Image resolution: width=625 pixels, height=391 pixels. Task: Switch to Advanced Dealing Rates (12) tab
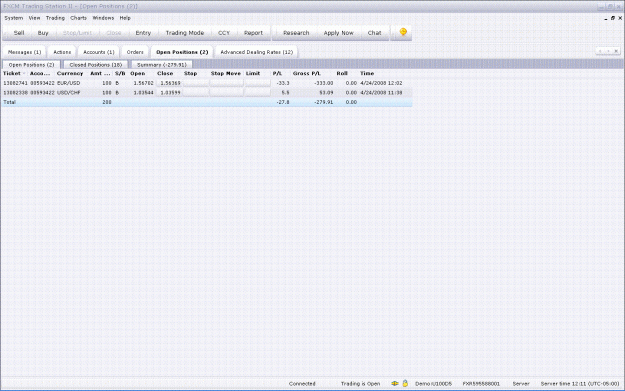coord(257,52)
